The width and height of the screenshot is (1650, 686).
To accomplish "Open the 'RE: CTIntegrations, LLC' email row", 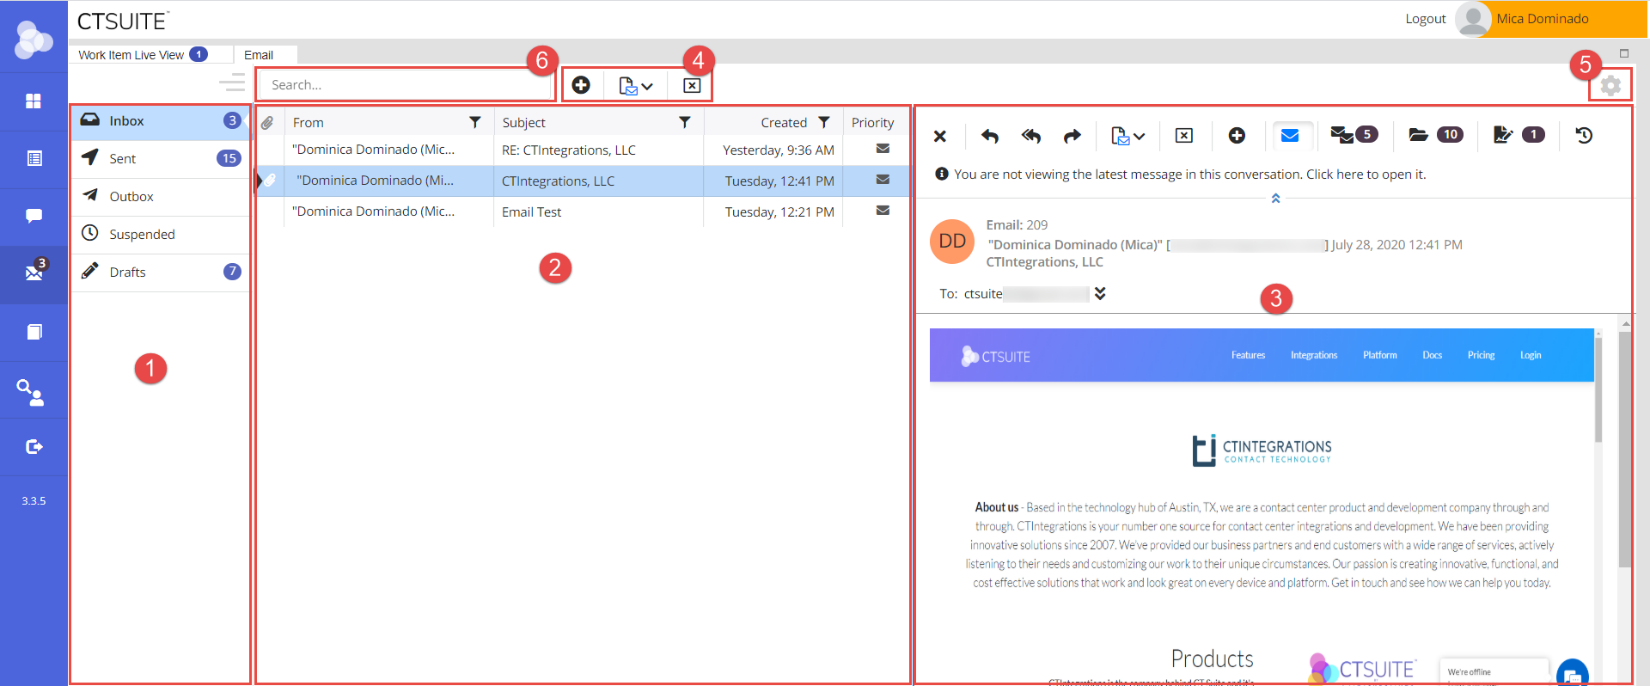I will tap(583, 150).
